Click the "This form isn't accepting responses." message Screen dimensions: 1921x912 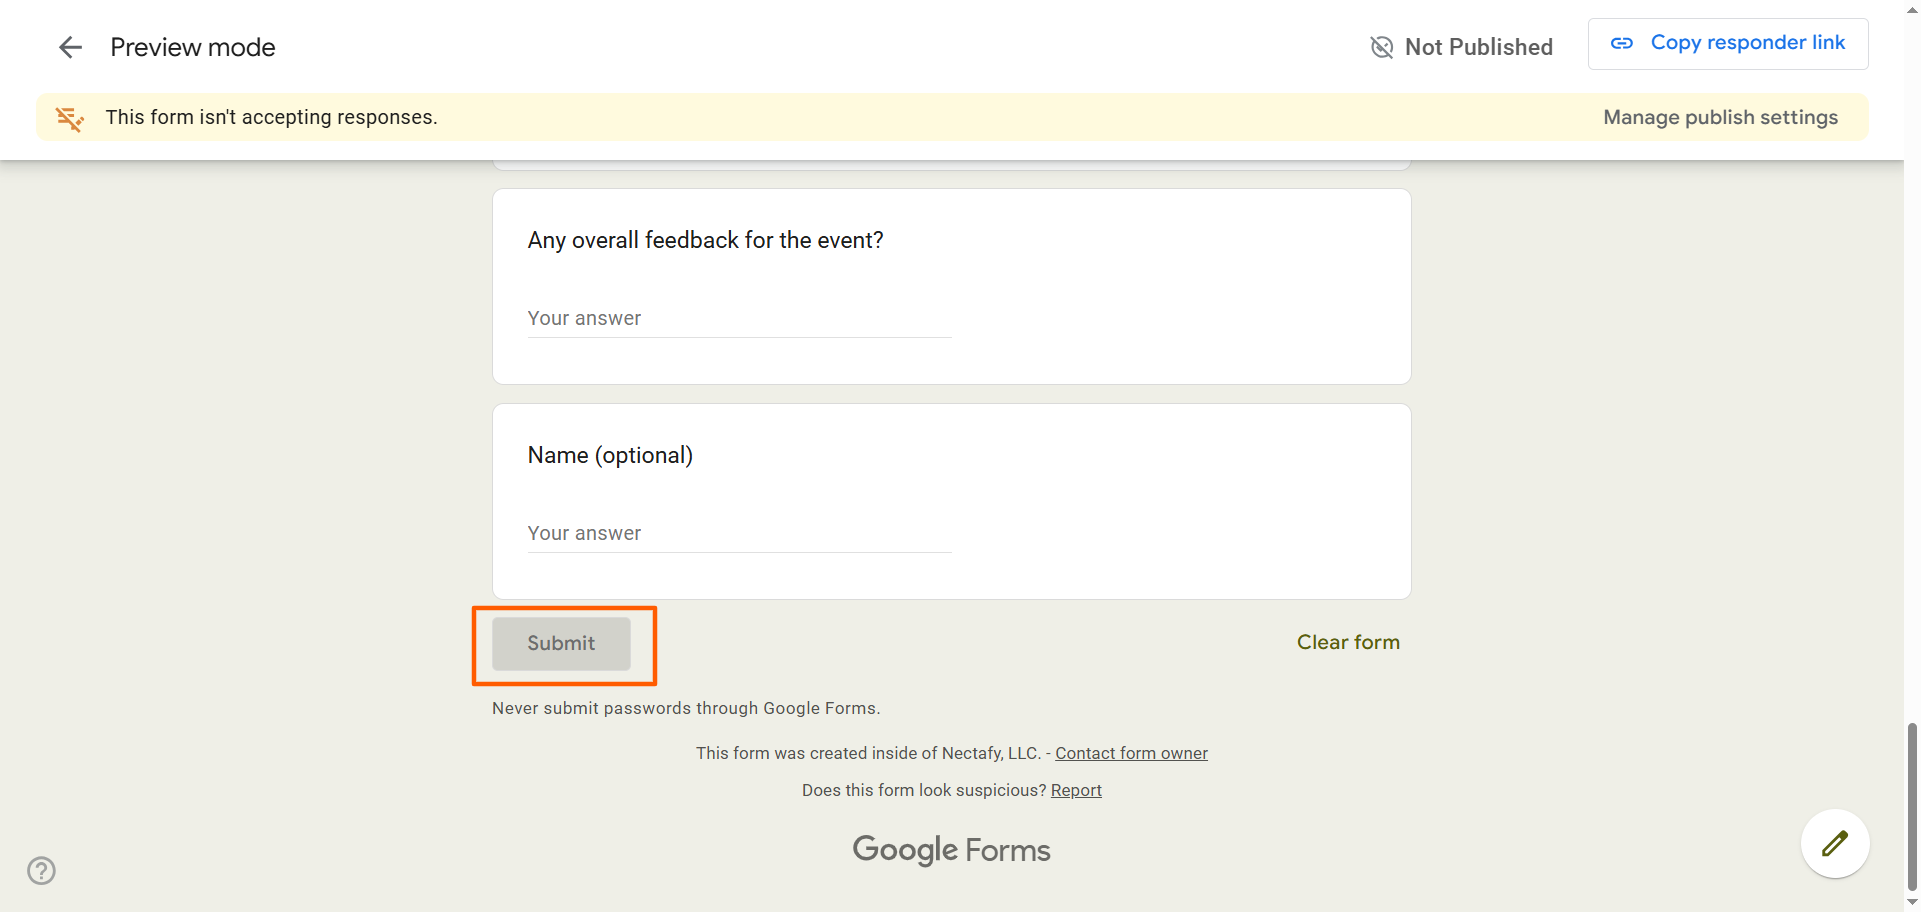click(x=272, y=117)
